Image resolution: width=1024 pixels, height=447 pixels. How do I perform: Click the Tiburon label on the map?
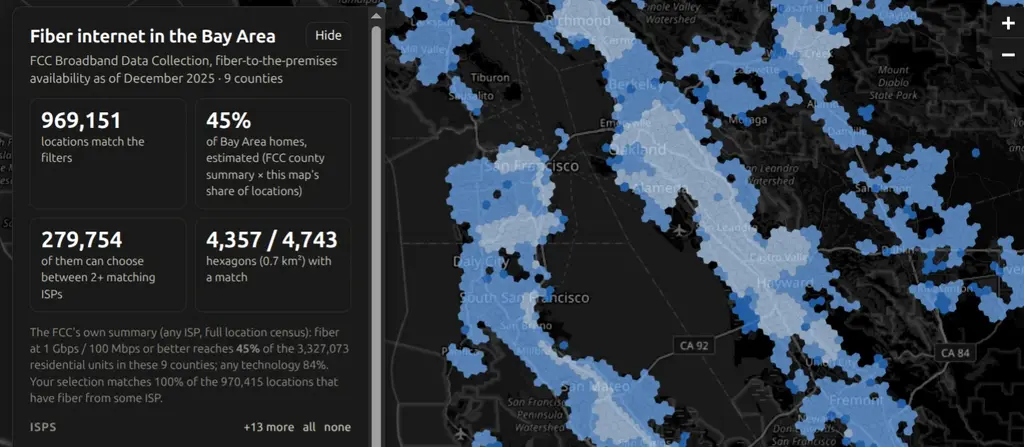[490, 77]
